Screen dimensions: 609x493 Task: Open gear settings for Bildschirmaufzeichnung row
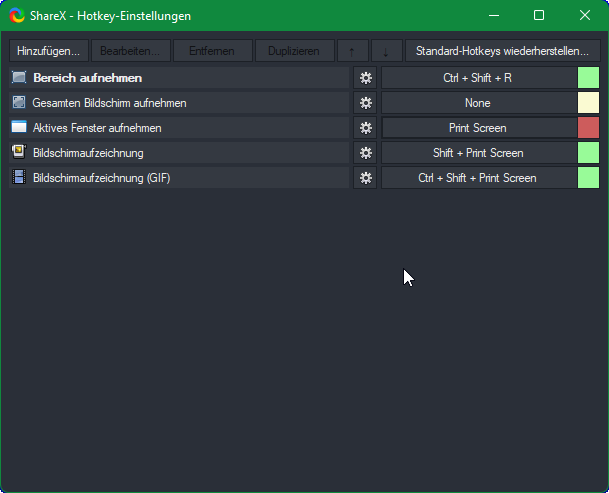tap(366, 153)
